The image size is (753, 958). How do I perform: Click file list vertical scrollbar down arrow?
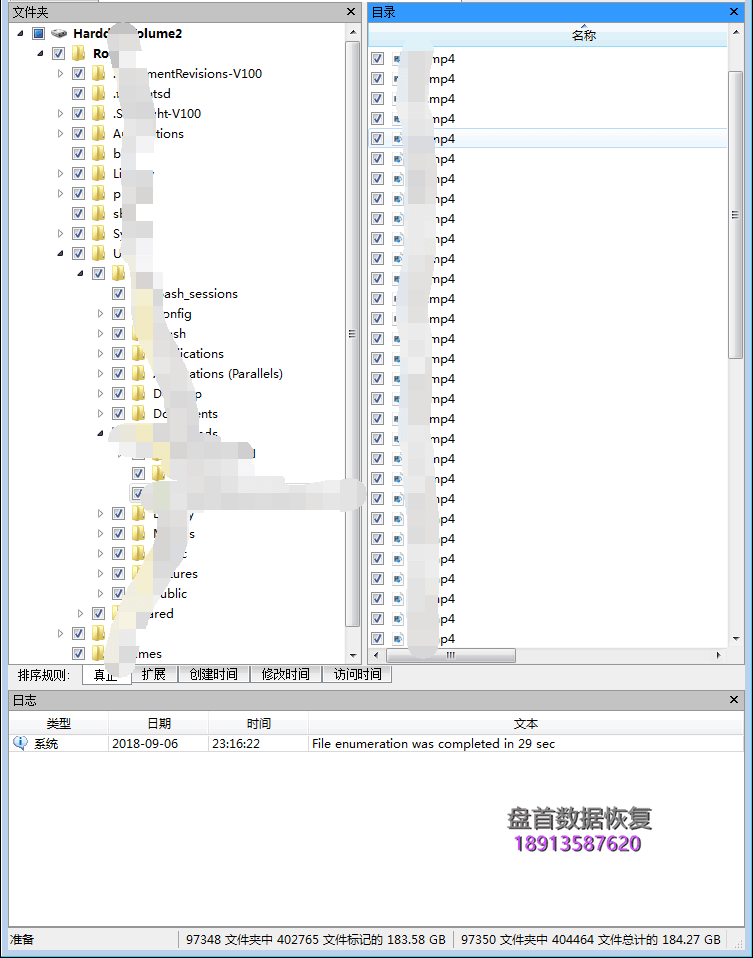click(x=735, y=638)
